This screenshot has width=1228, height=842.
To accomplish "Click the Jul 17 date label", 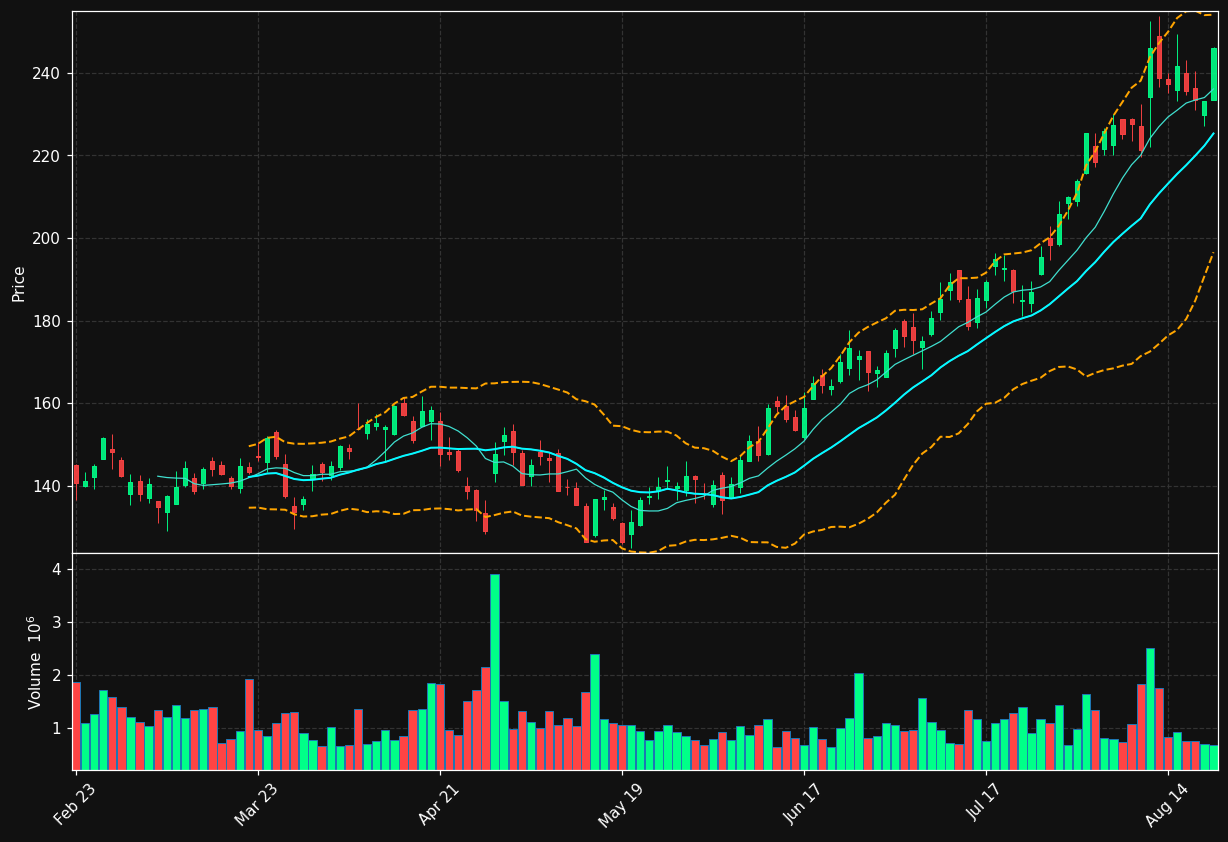I will [x=986, y=803].
